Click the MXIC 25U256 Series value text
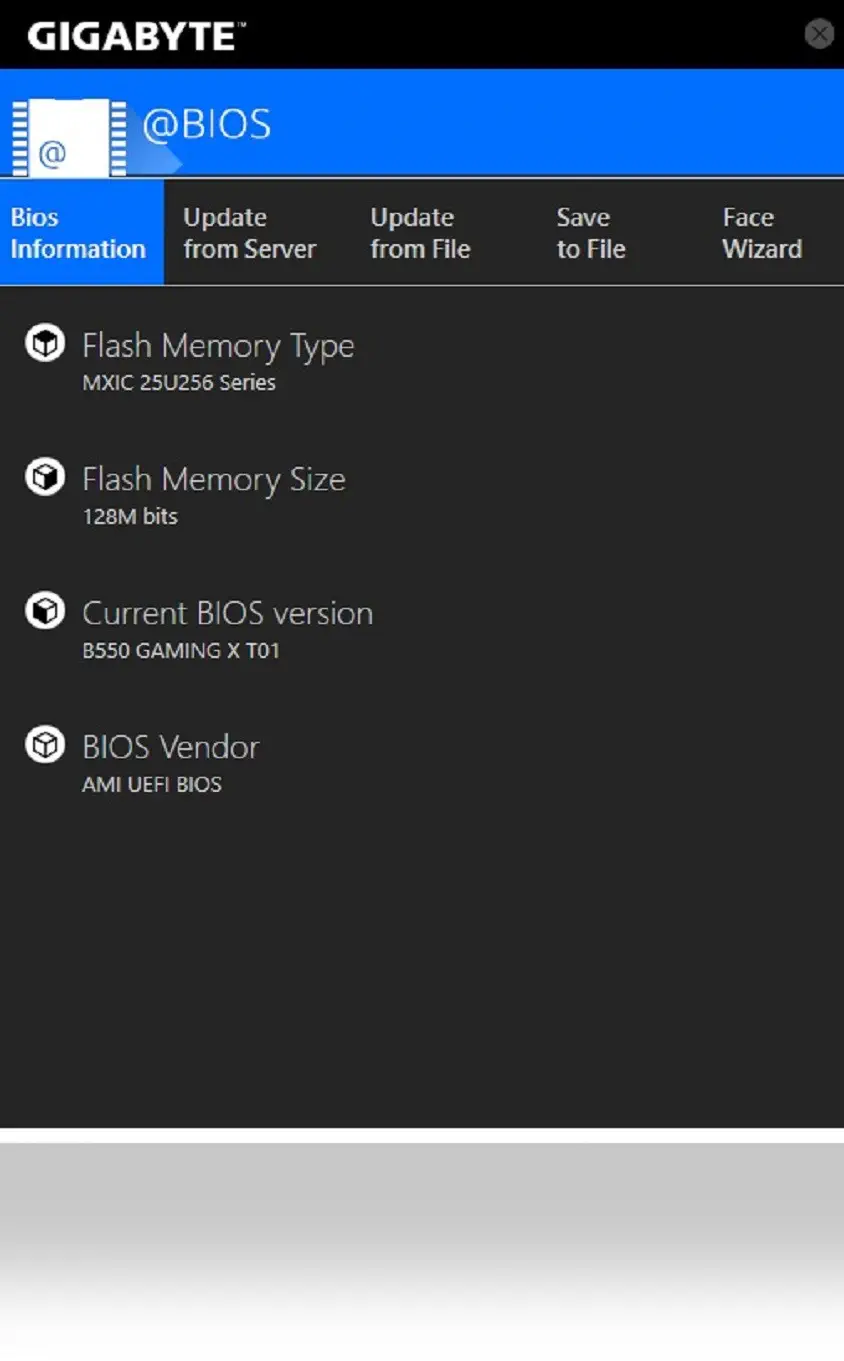844x1361 pixels. coord(179,383)
